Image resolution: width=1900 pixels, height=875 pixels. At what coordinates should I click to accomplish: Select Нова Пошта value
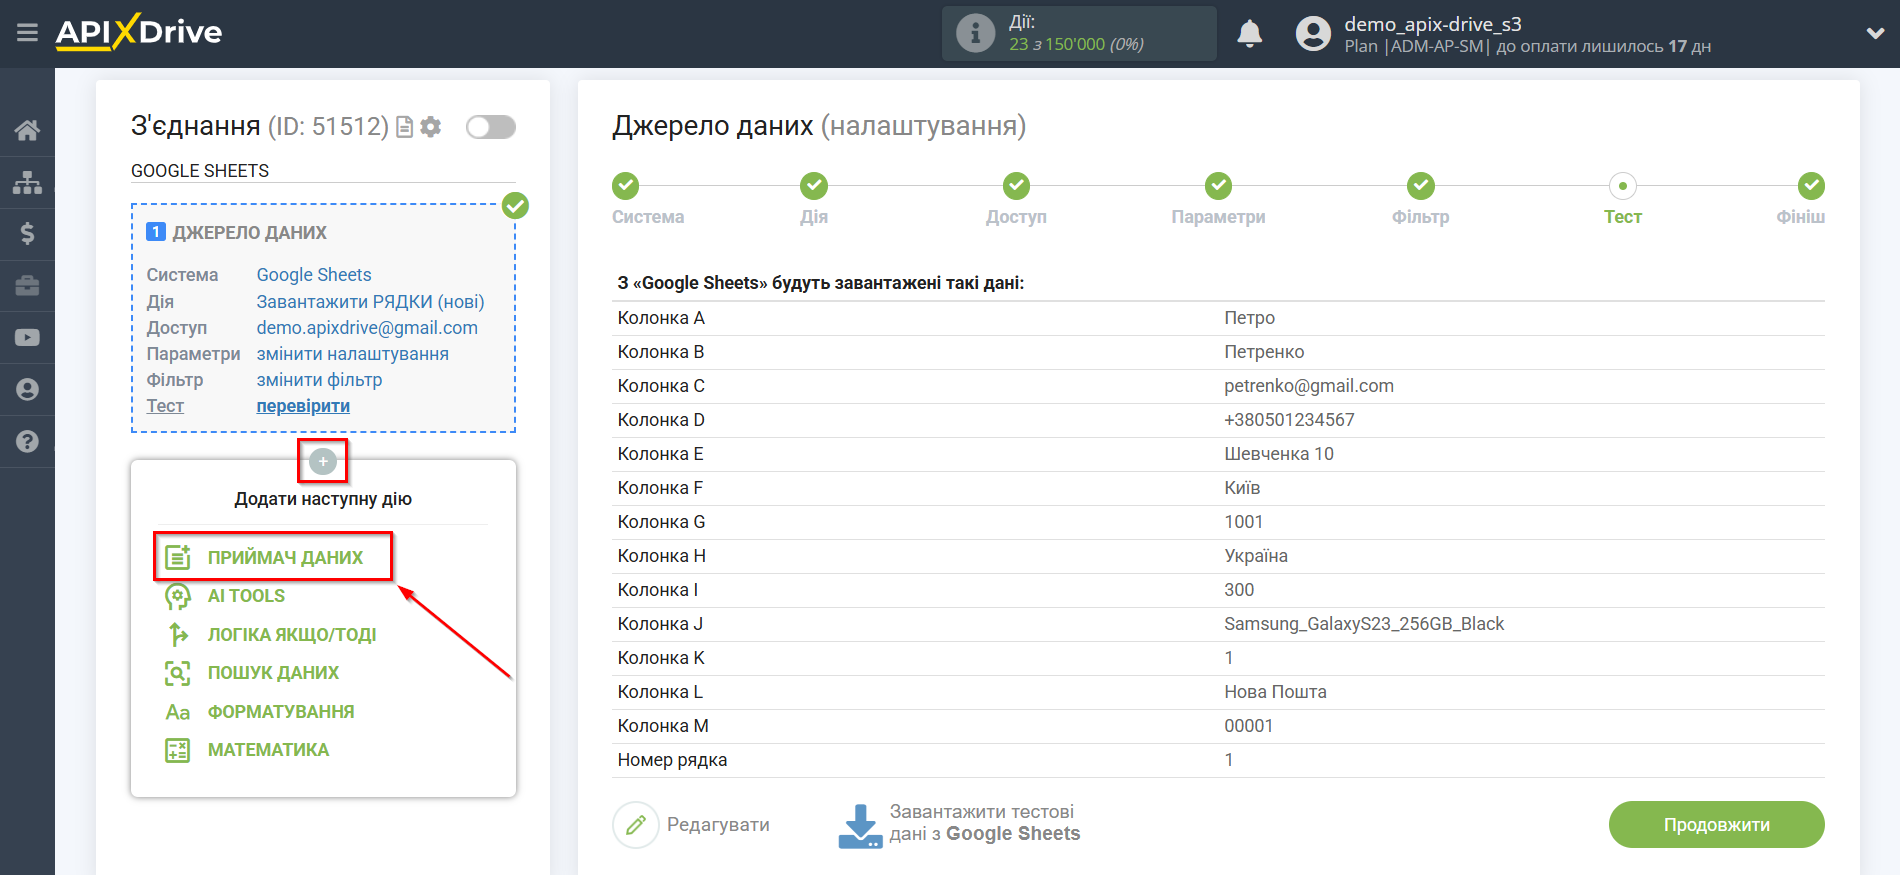point(1275,692)
